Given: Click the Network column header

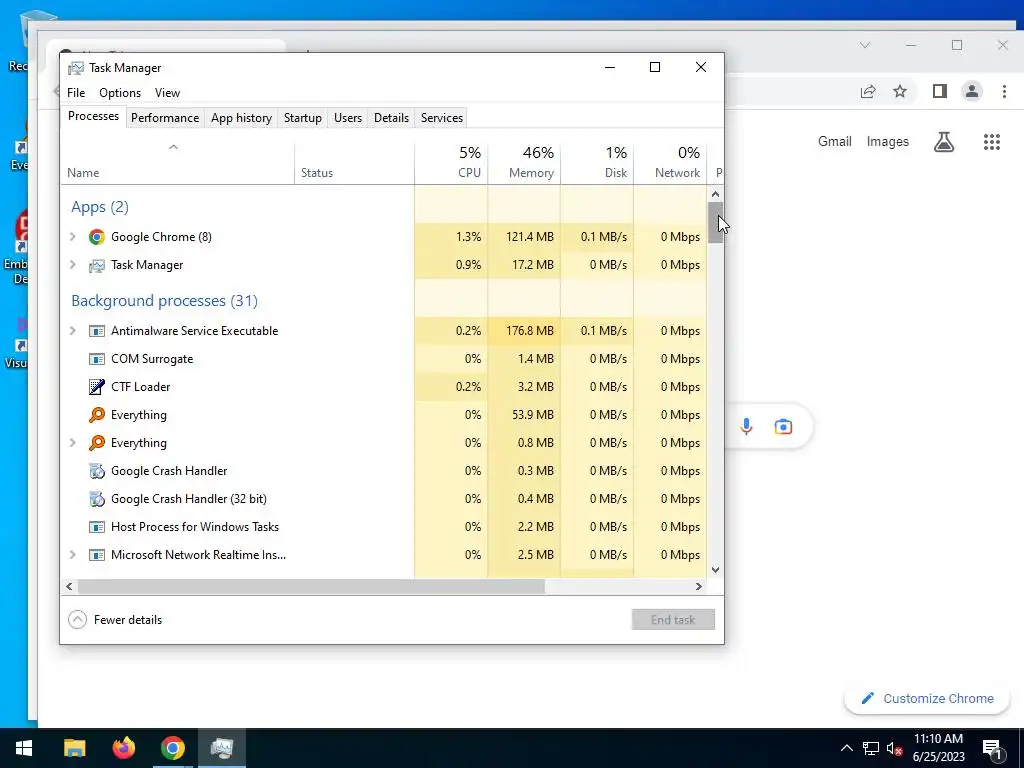Looking at the screenshot, I should point(670,162).
